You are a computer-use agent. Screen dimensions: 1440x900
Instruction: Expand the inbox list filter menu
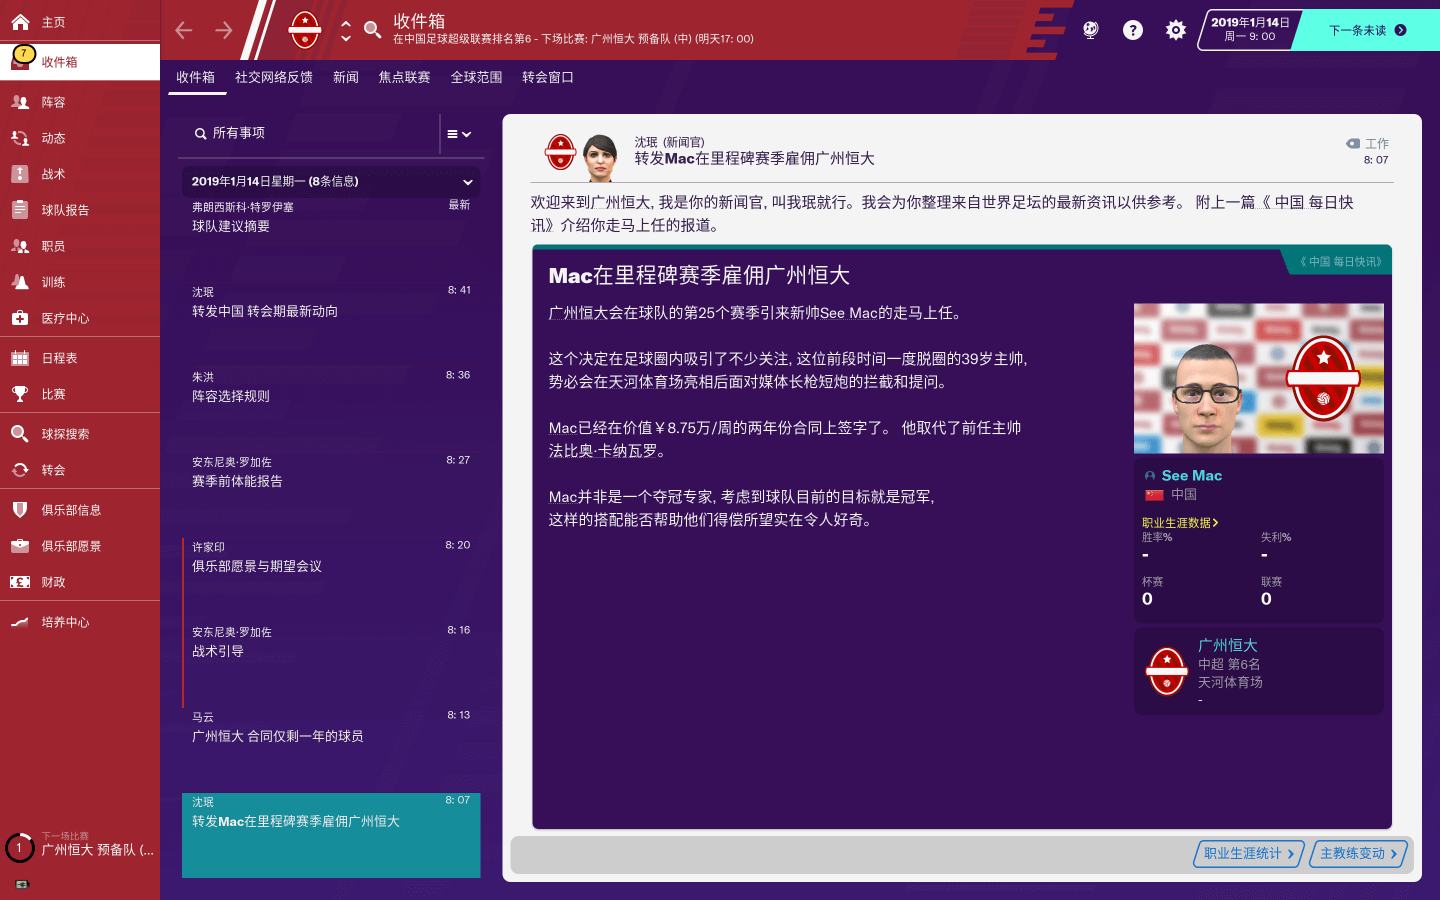459,134
